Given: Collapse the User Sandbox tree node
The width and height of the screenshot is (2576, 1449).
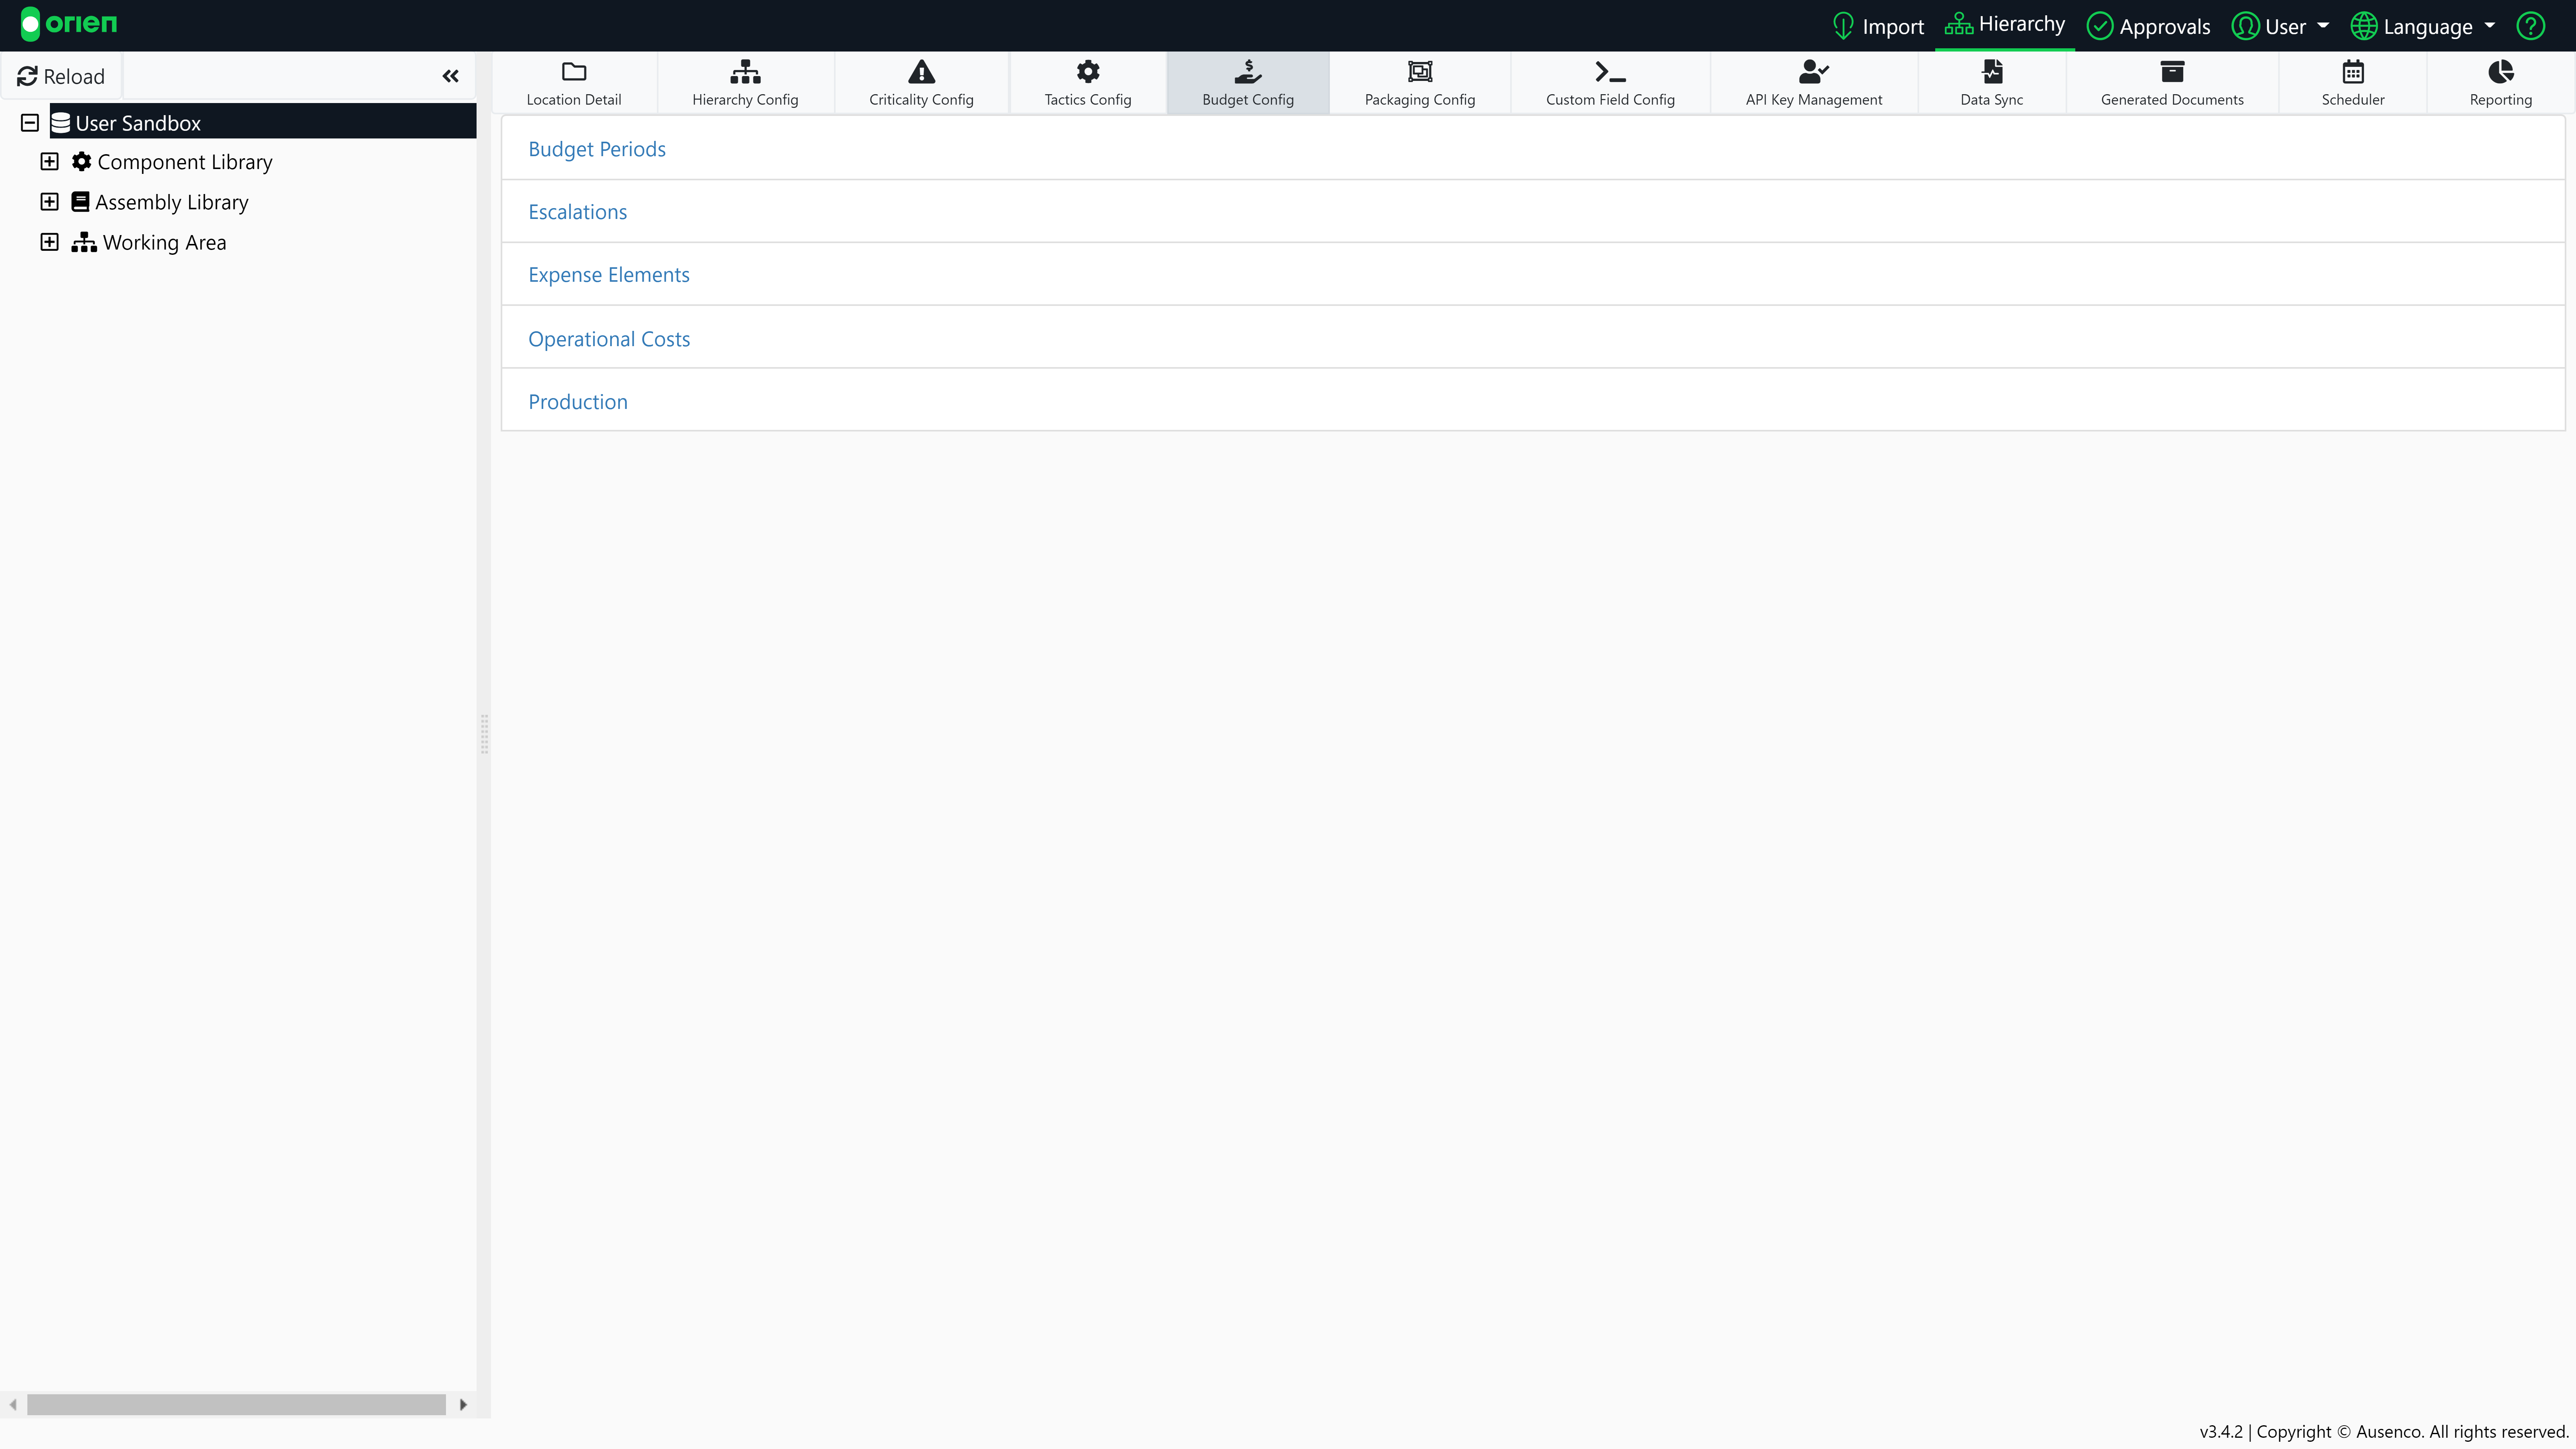Looking at the screenshot, I should [x=30, y=123].
